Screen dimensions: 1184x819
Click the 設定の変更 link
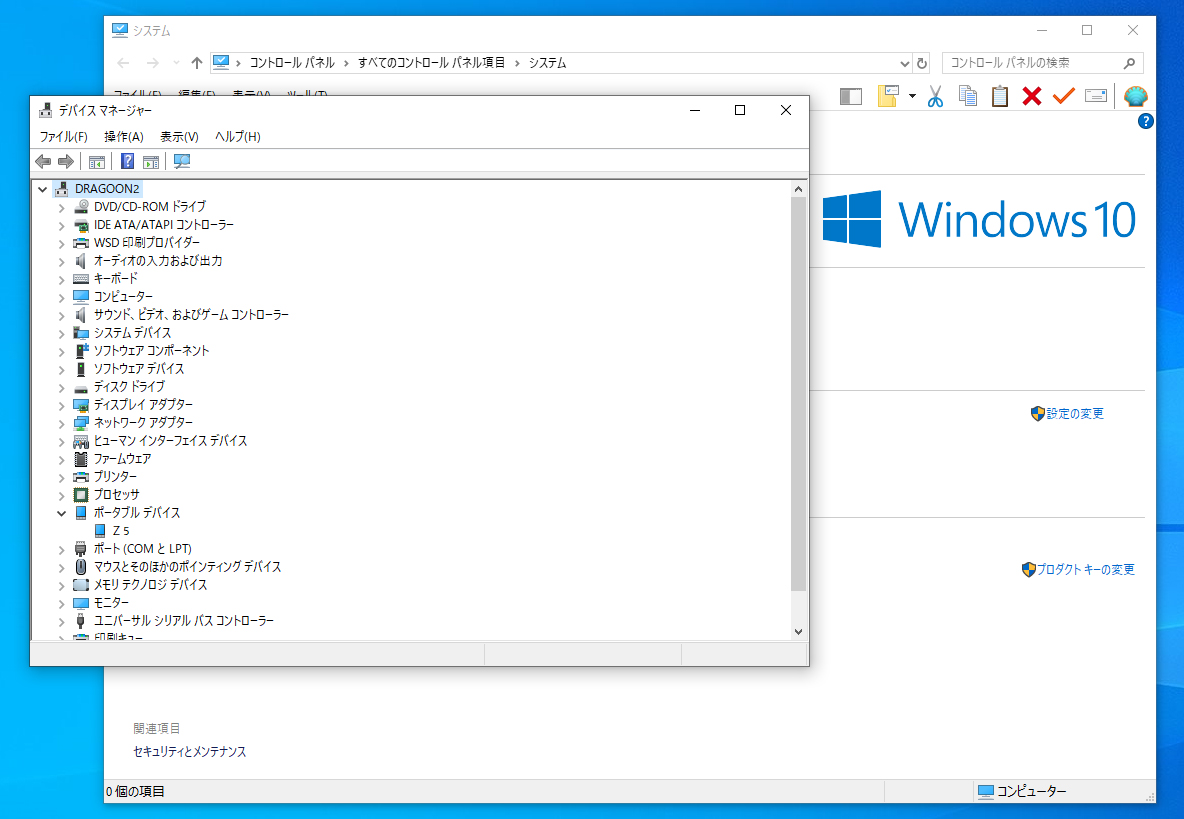[x=1074, y=414]
